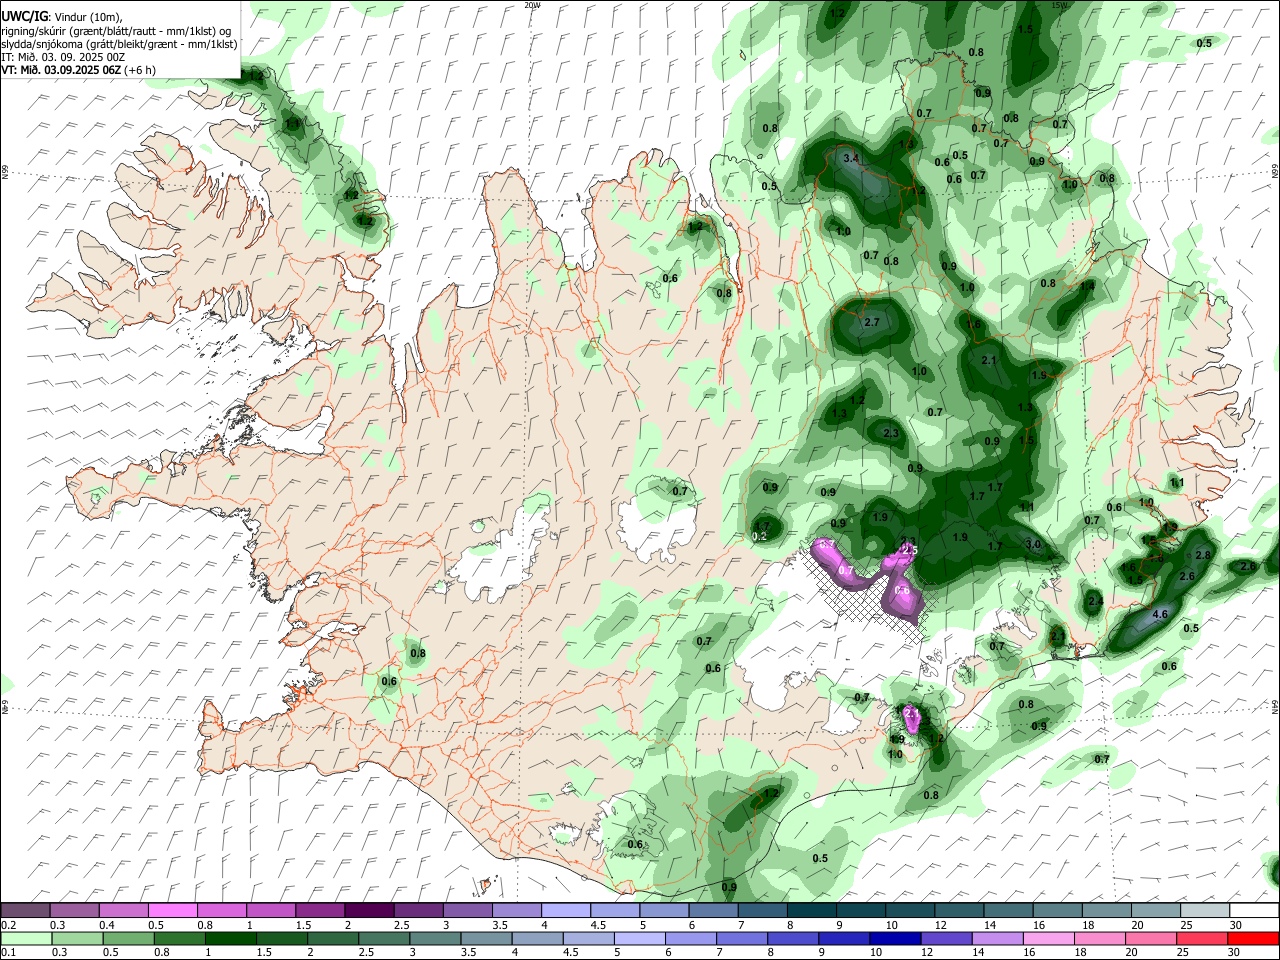
Task: Click the 2.4 precipitation value on the map
Action: coord(1095,601)
